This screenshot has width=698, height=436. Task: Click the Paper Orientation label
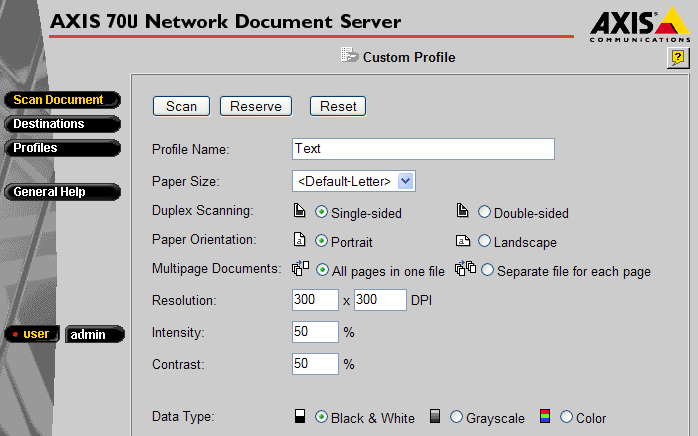(204, 240)
